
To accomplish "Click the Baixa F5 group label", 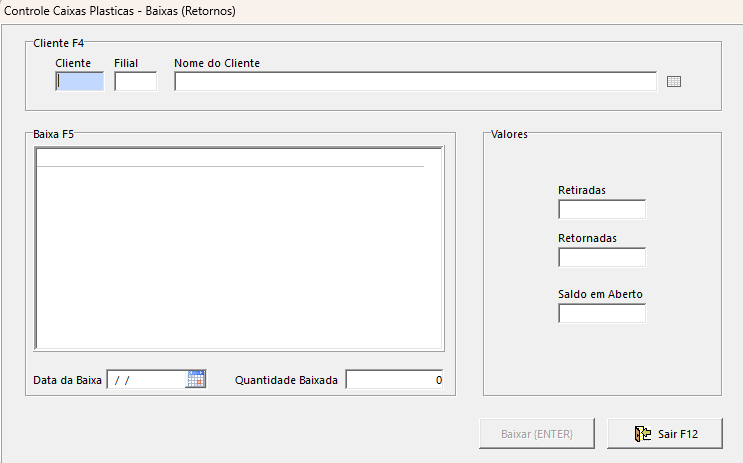I will click(x=54, y=133).
